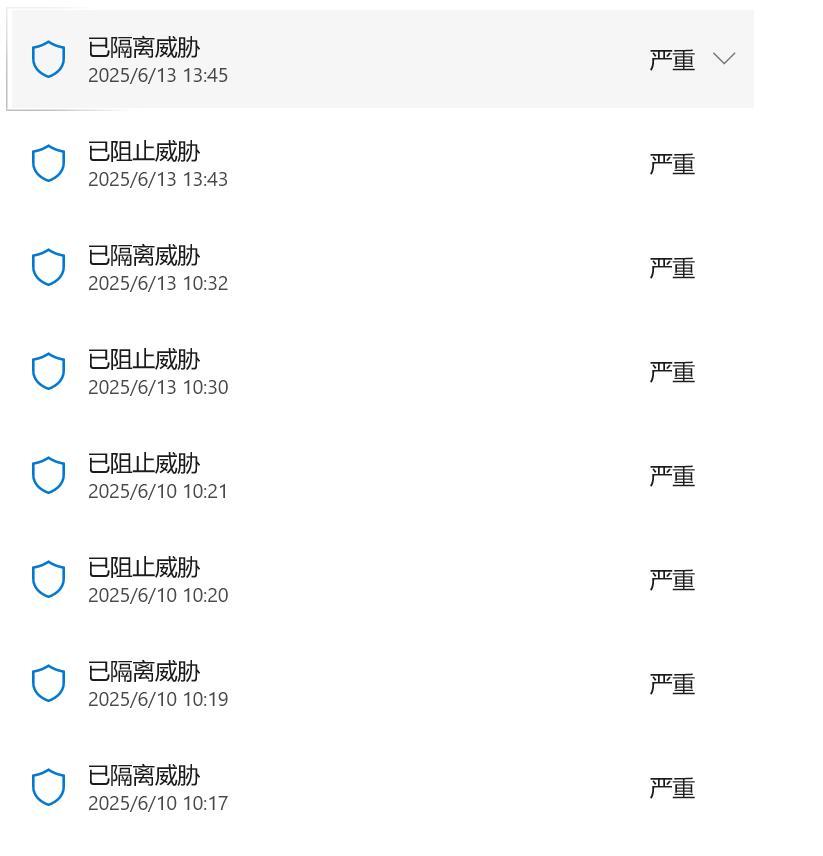Click 严重 label on the 10:17 row
This screenshot has height=856, width=823.
pyautogui.click(x=672, y=788)
